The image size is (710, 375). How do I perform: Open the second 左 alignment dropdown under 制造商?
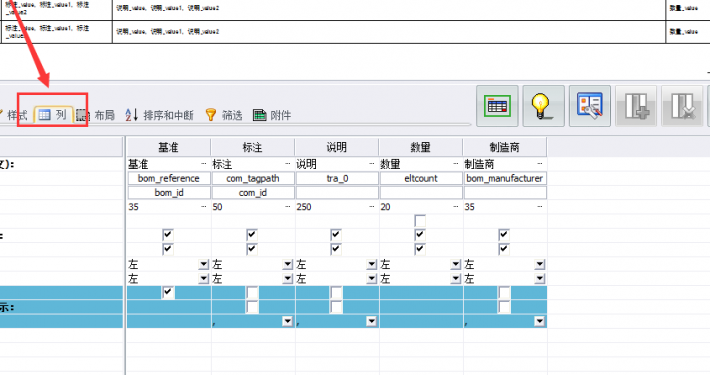point(539,279)
